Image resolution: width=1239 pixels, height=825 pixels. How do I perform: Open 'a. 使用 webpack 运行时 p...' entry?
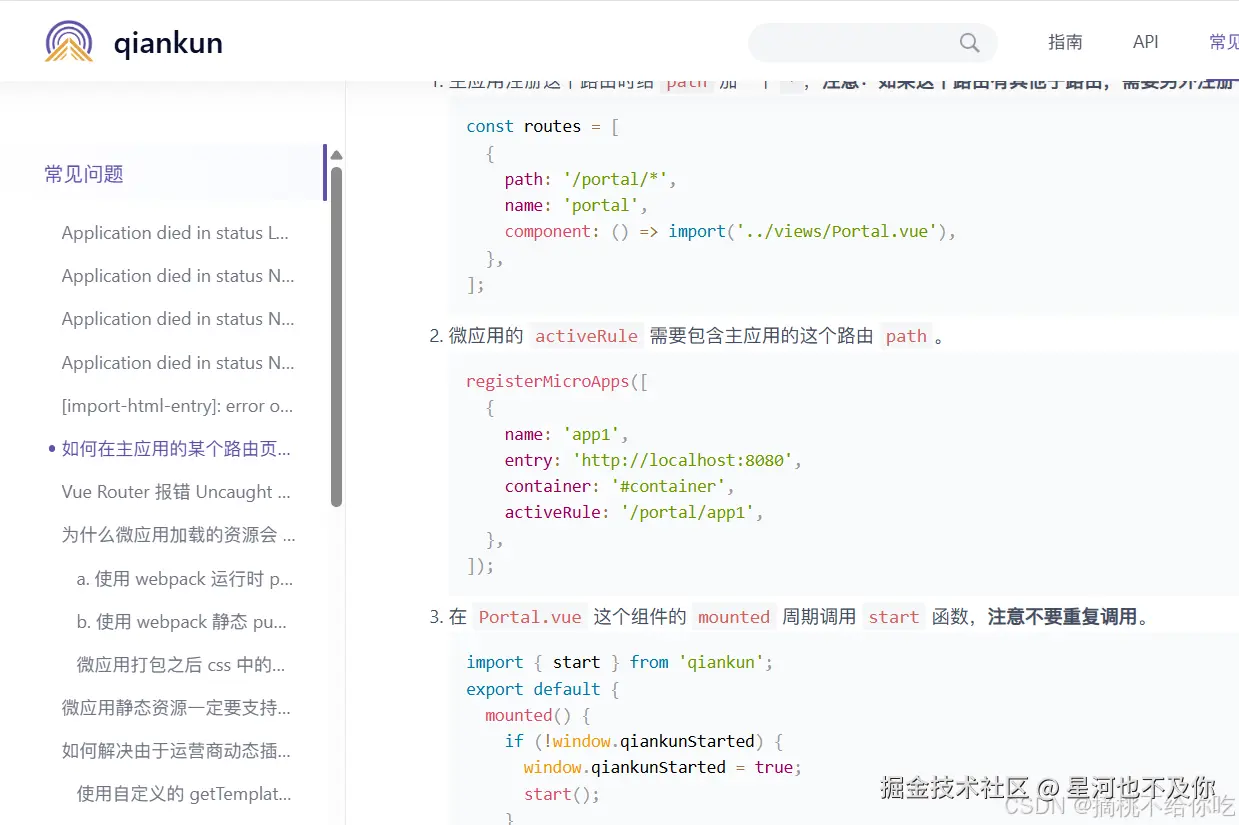(185, 579)
